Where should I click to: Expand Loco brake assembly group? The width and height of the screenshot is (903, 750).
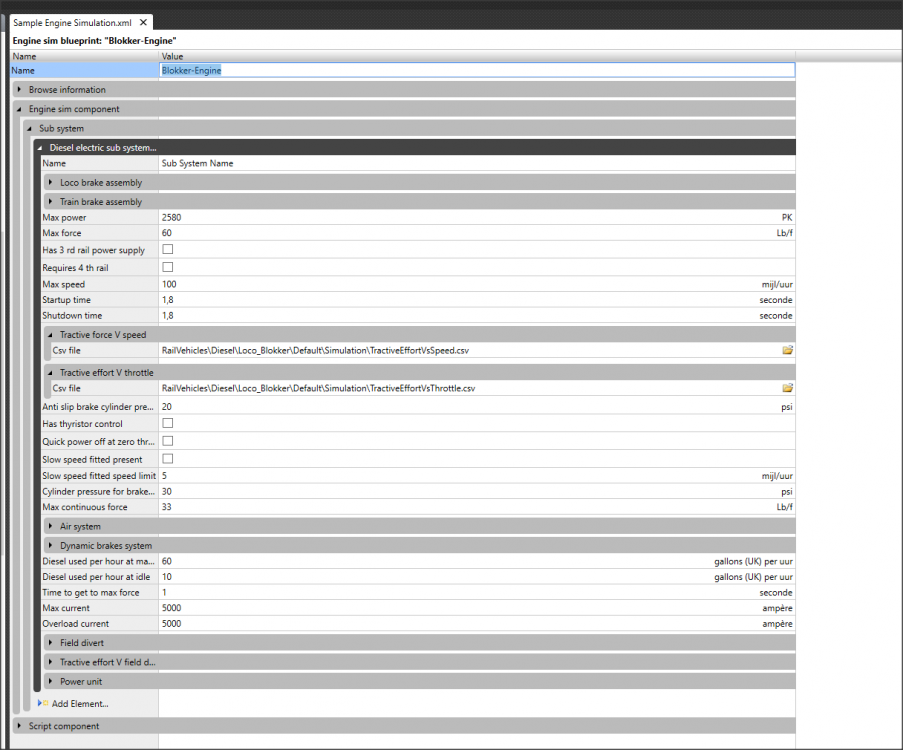50,183
